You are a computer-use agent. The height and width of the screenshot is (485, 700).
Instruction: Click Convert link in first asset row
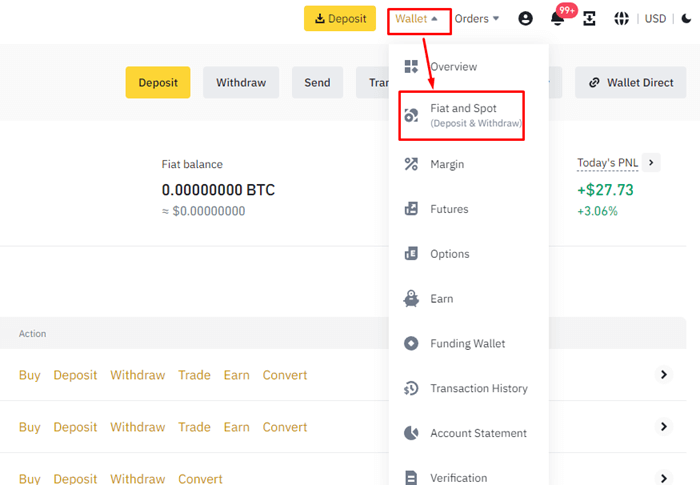(x=285, y=375)
